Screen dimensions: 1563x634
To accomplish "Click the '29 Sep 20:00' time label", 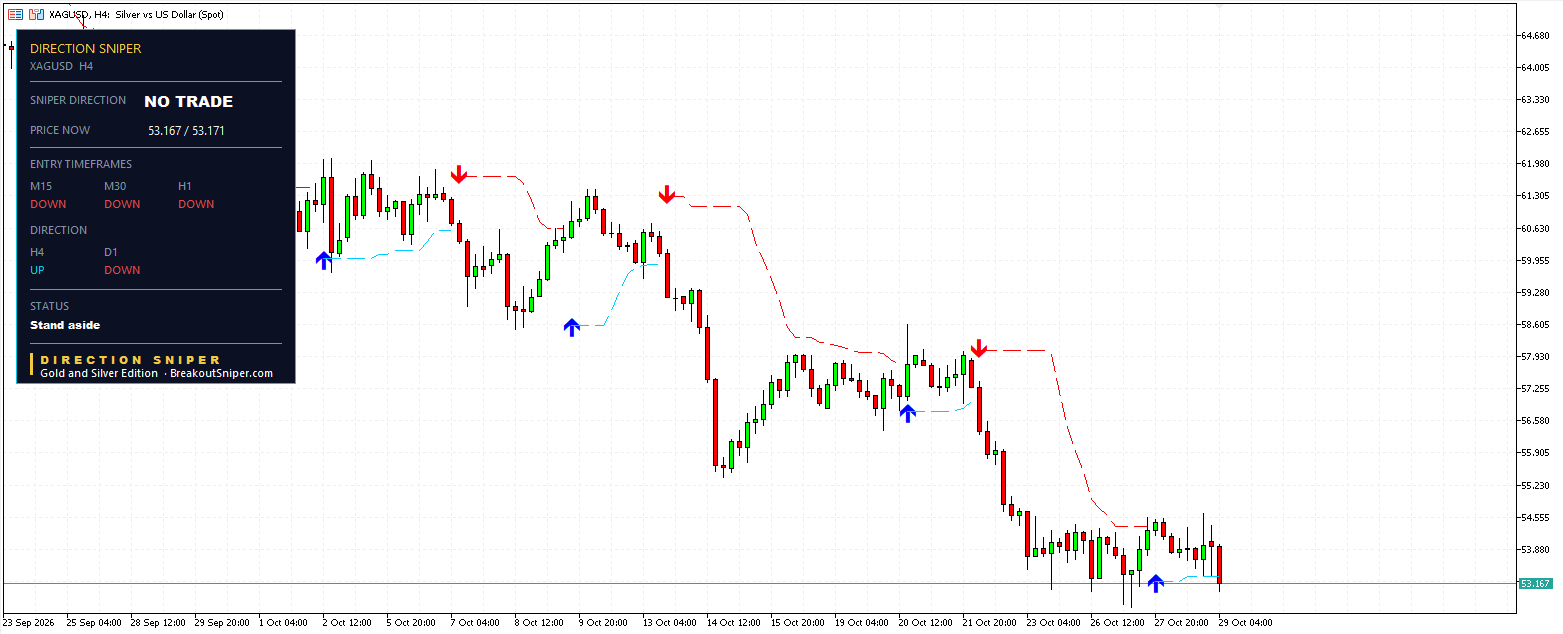I will pos(222,622).
